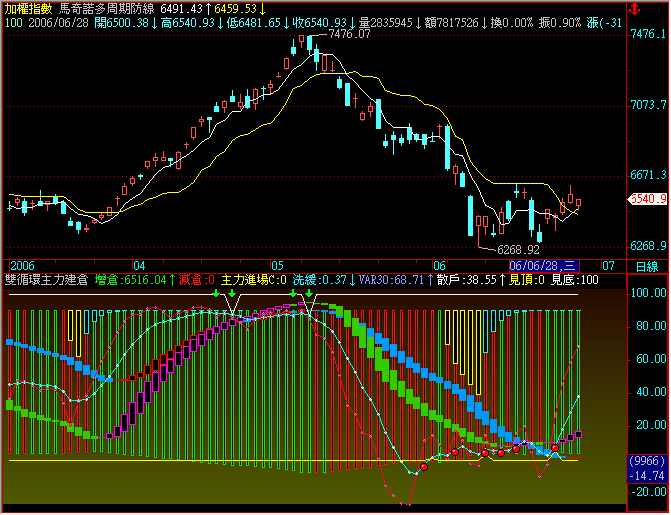Click the low price 低6481.65
671x515 pixels.
click(253, 23)
